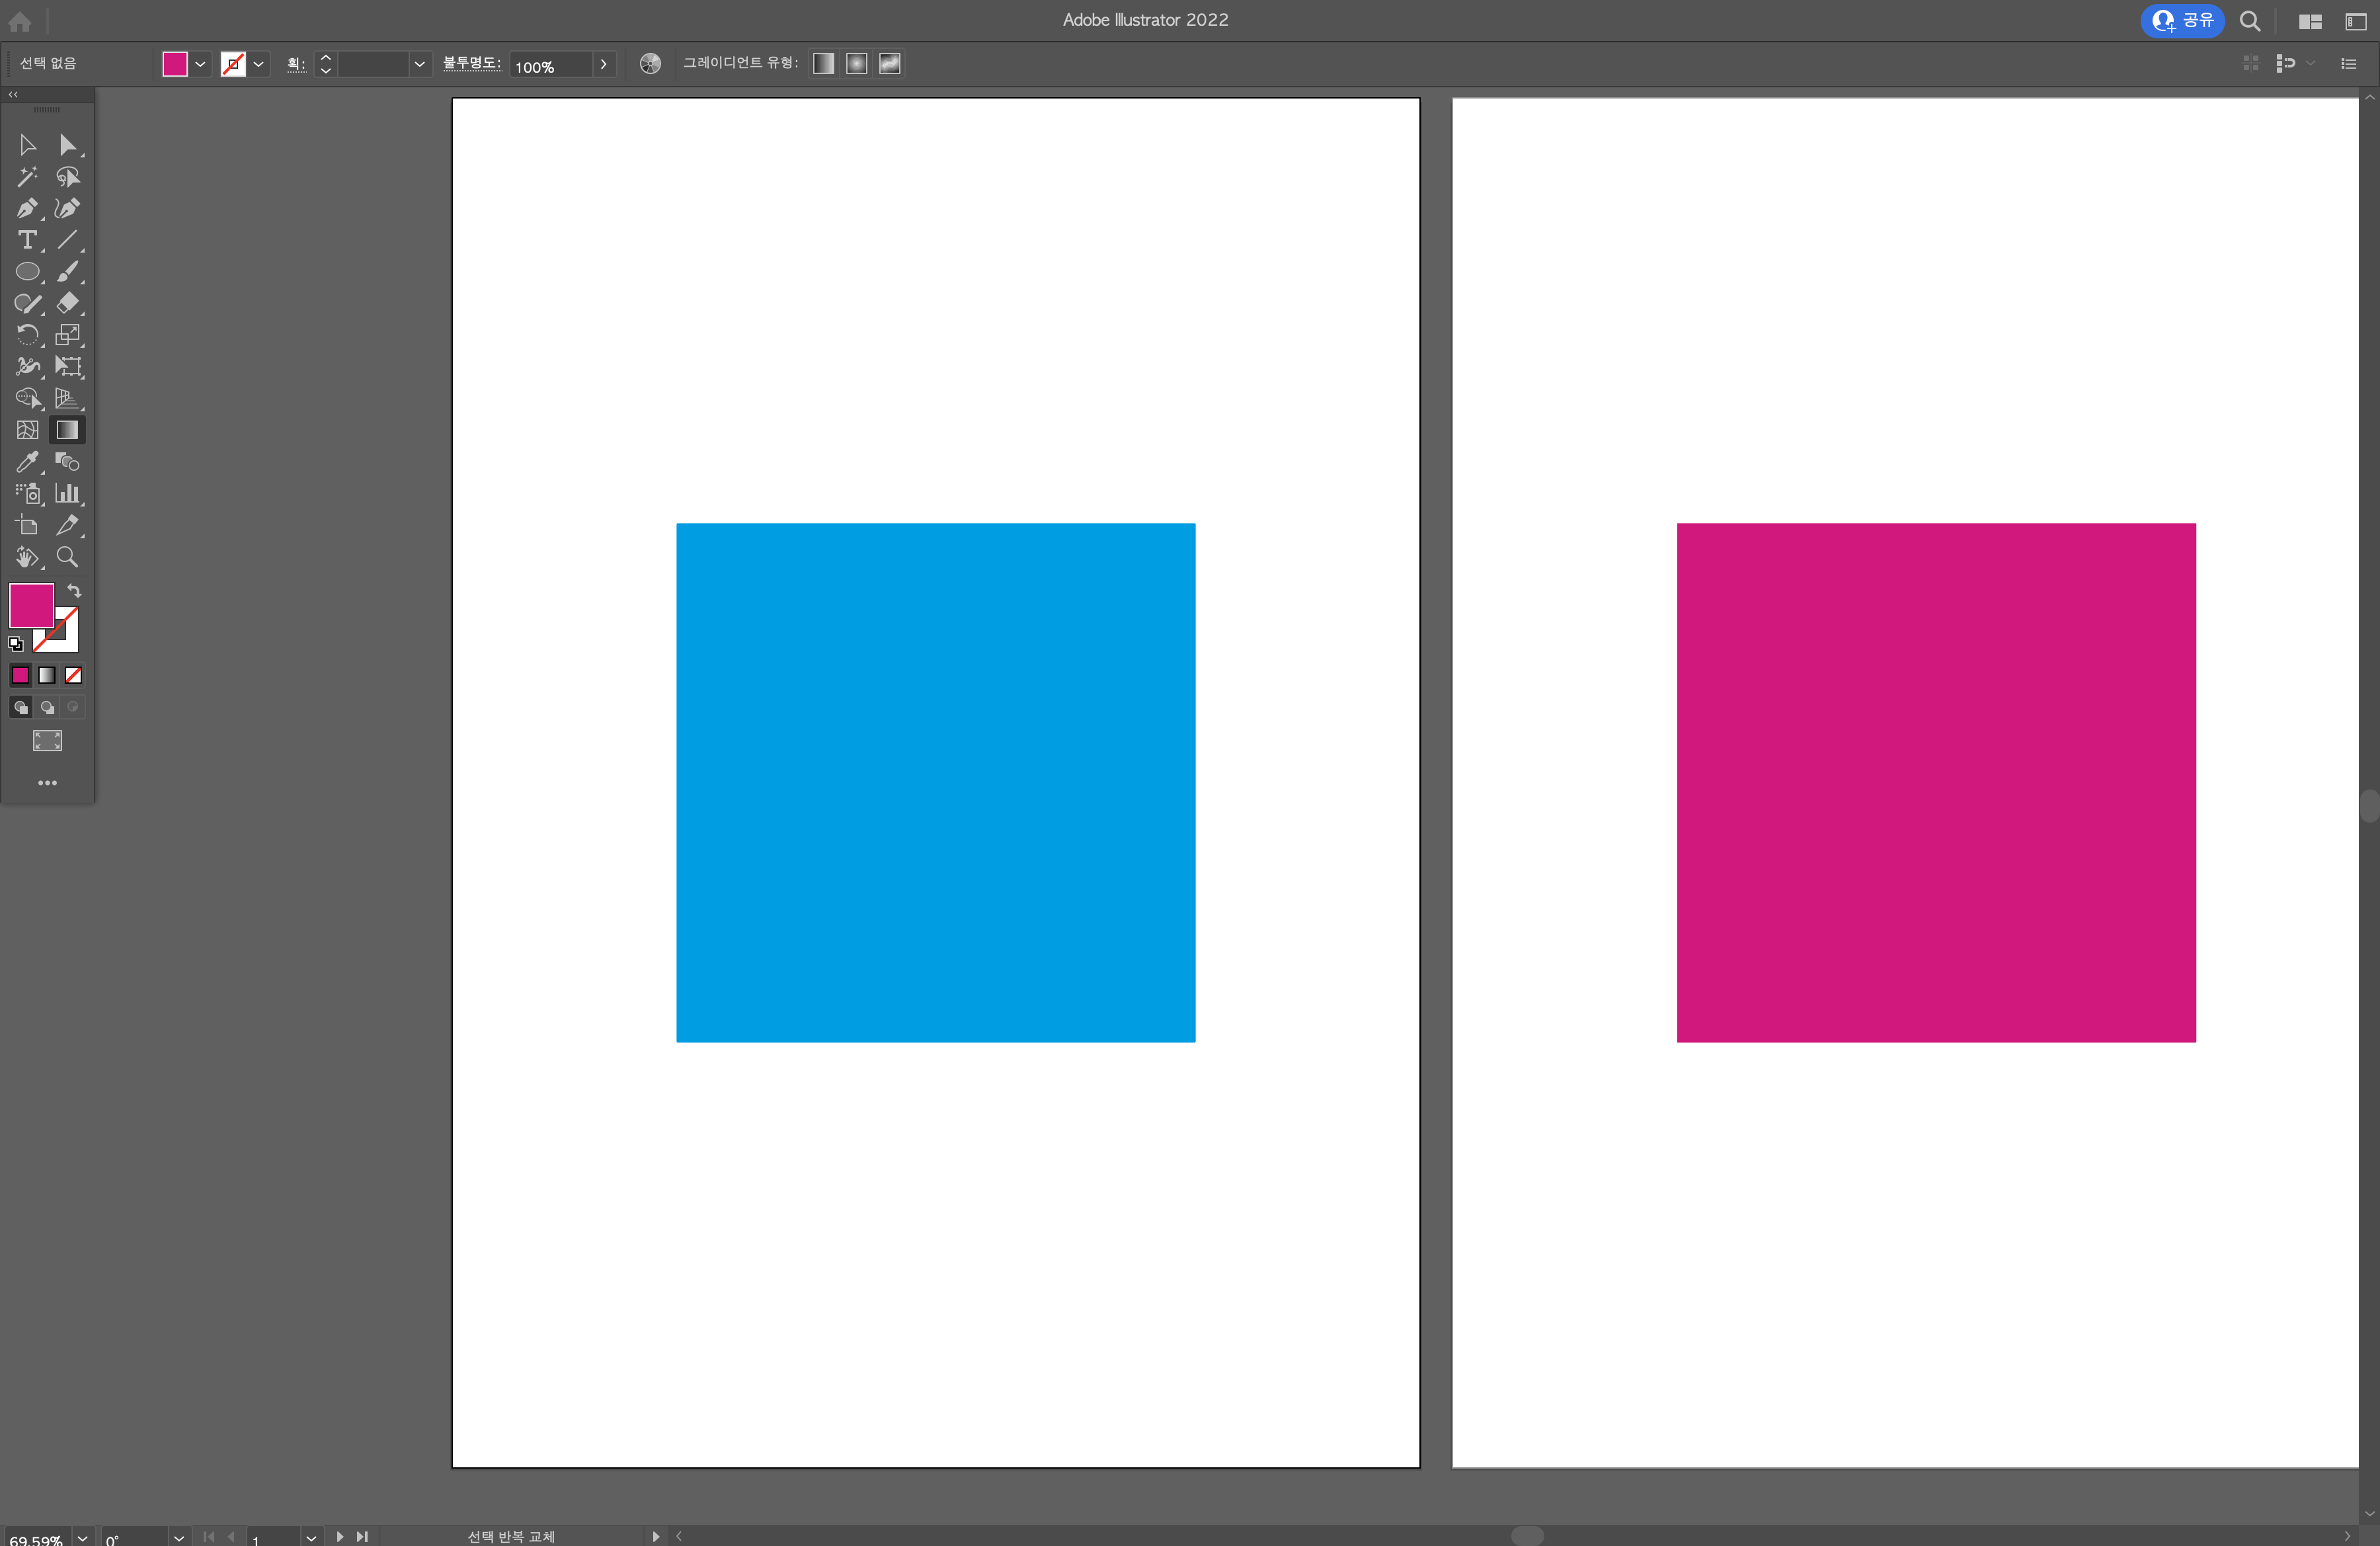This screenshot has width=2380, height=1546.
Task: Choose the Ellipse tool
Action: point(27,272)
